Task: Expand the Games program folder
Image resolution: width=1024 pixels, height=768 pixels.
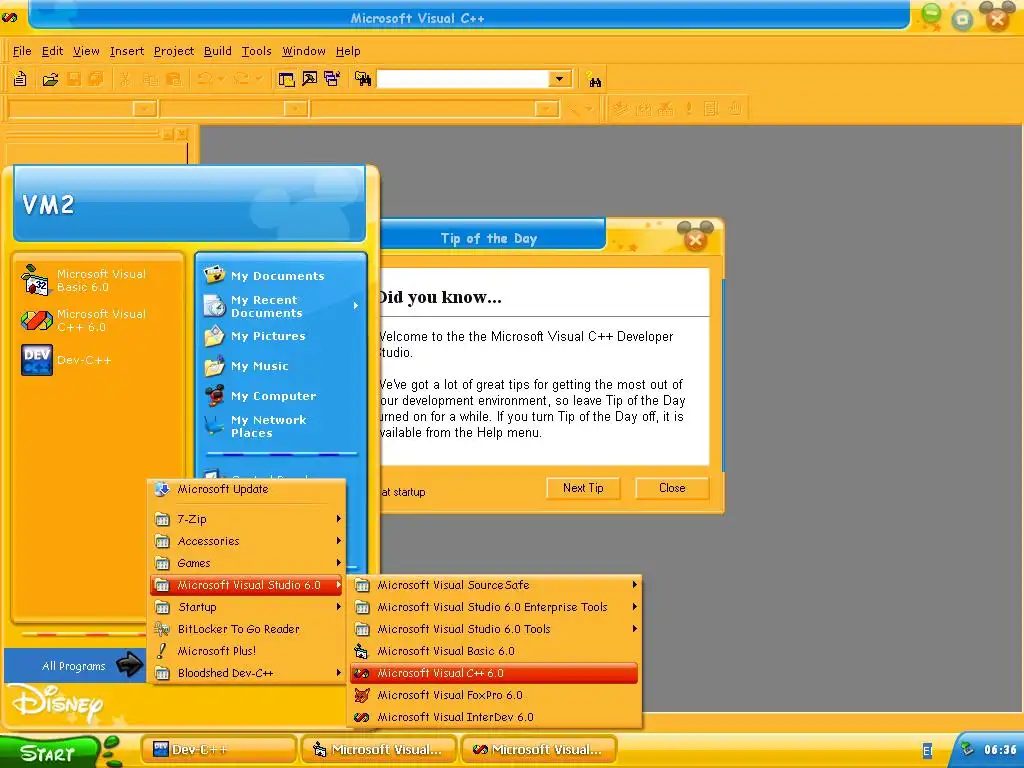Action: point(248,563)
